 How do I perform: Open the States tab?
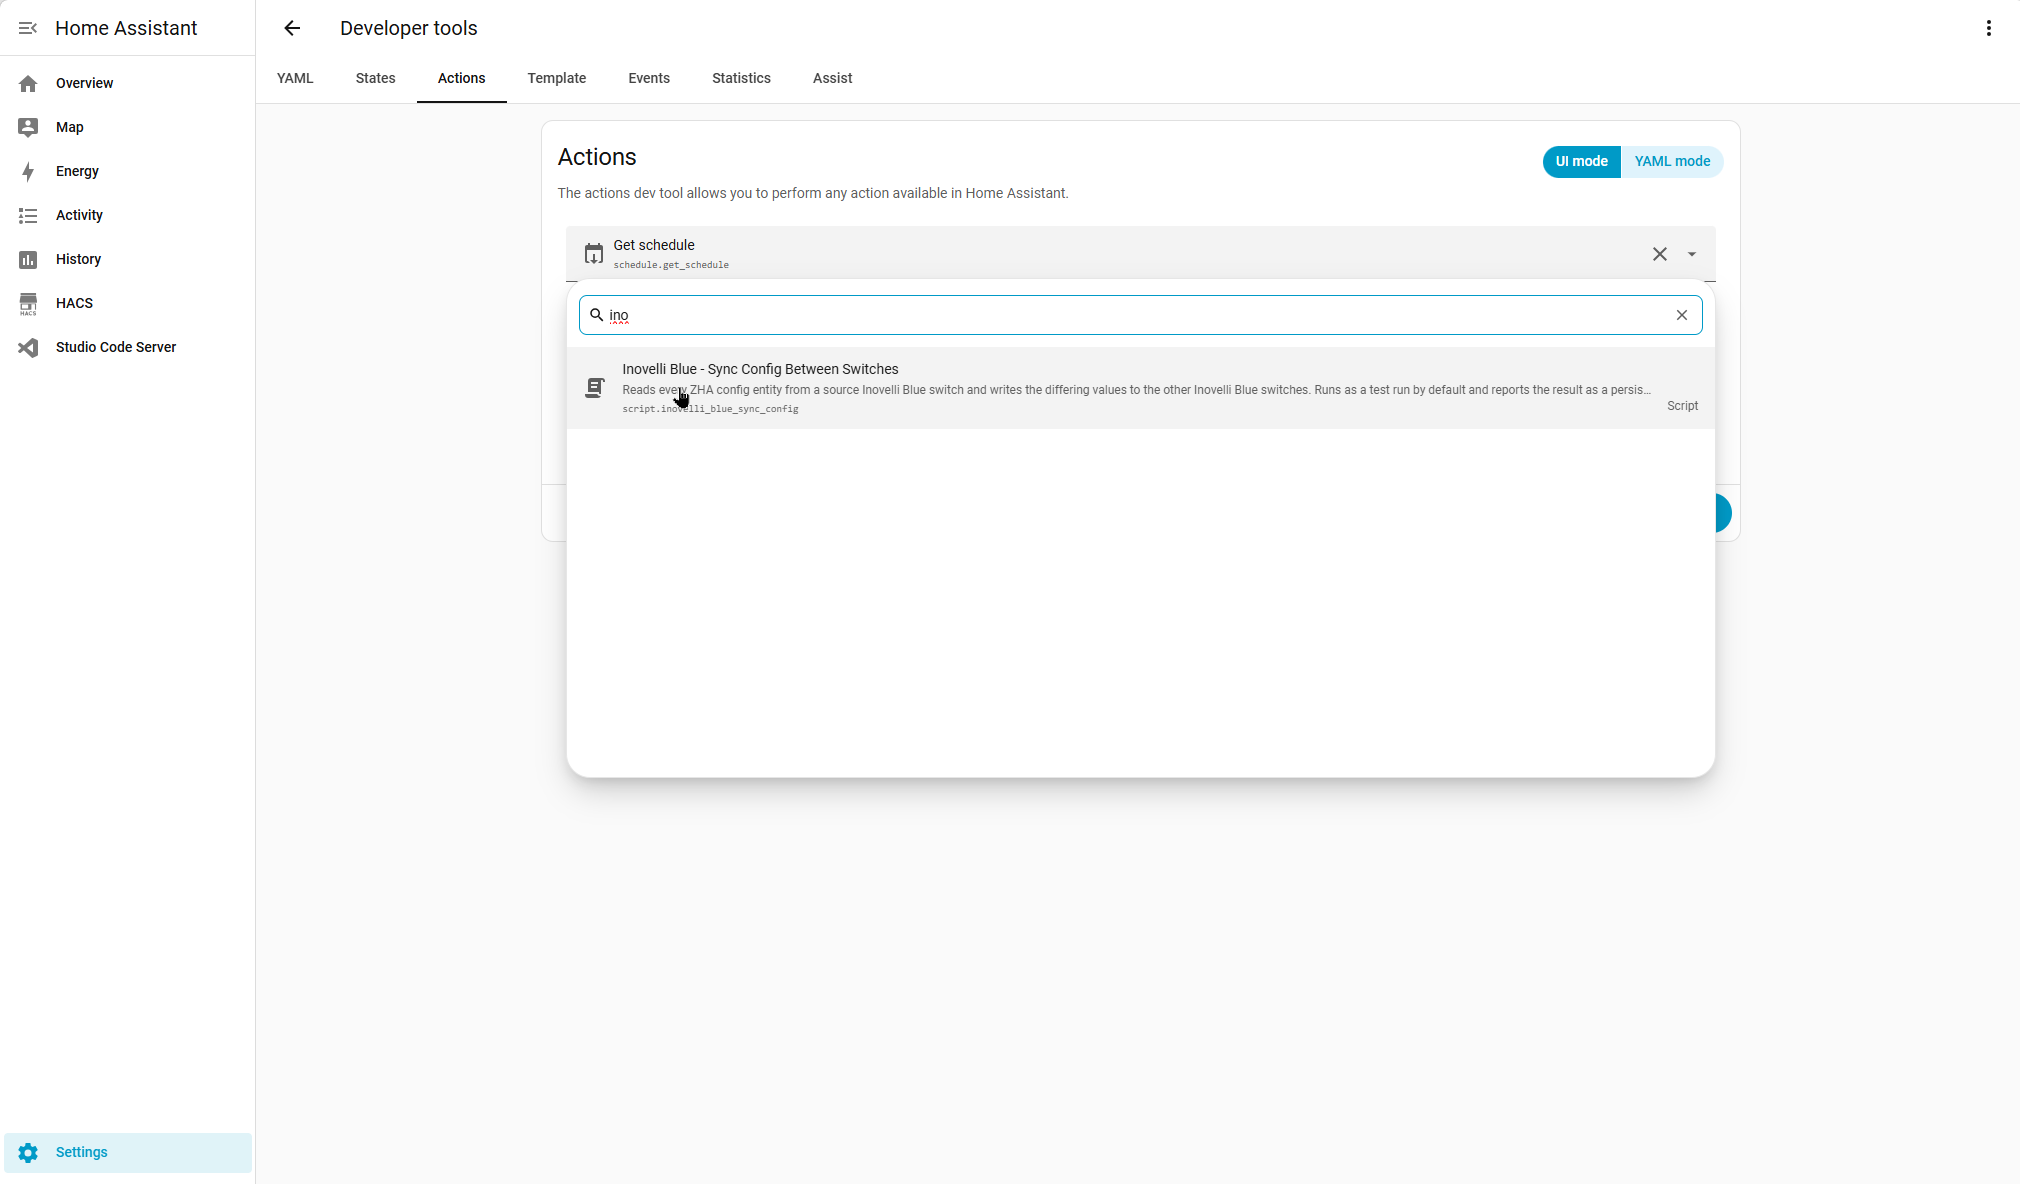[x=376, y=78]
